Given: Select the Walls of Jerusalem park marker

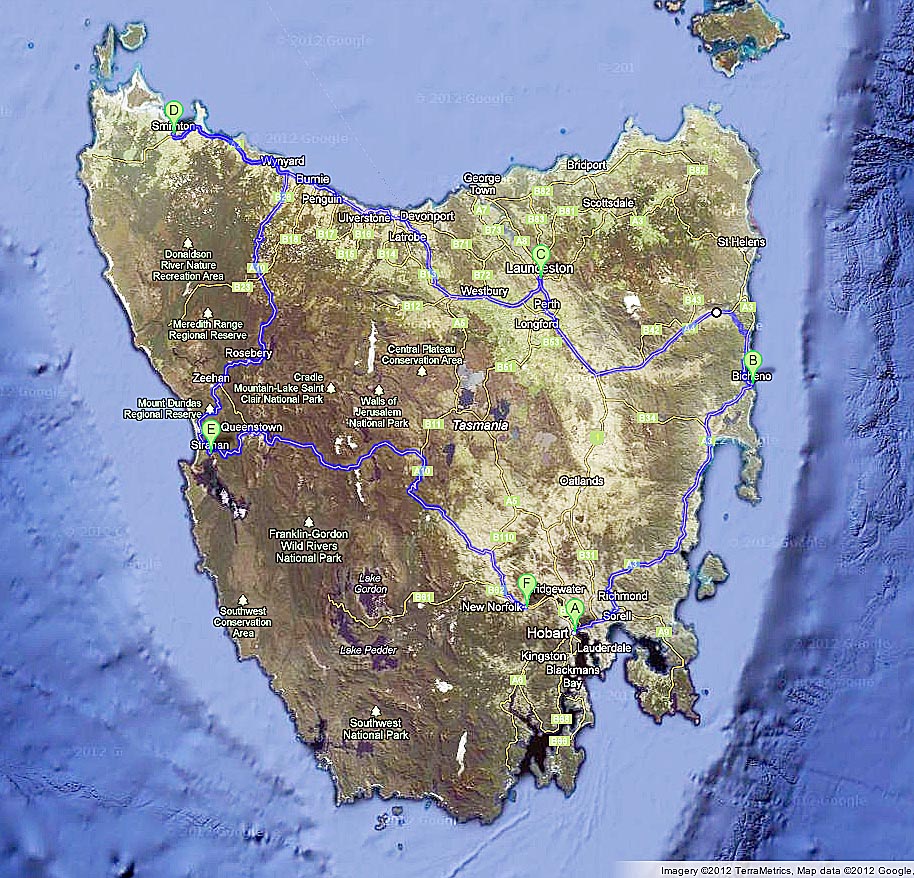Looking at the screenshot, I should pyautogui.click(x=378, y=389).
